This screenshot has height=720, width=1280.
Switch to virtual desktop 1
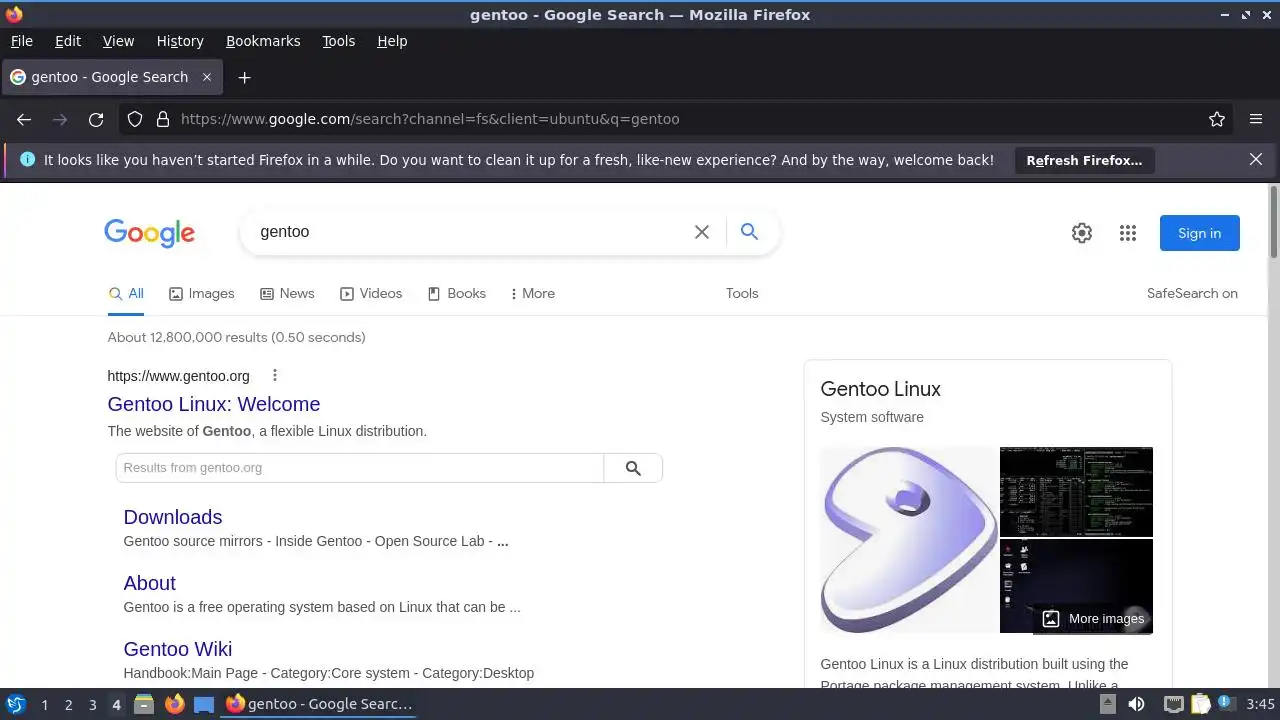[44, 705]
